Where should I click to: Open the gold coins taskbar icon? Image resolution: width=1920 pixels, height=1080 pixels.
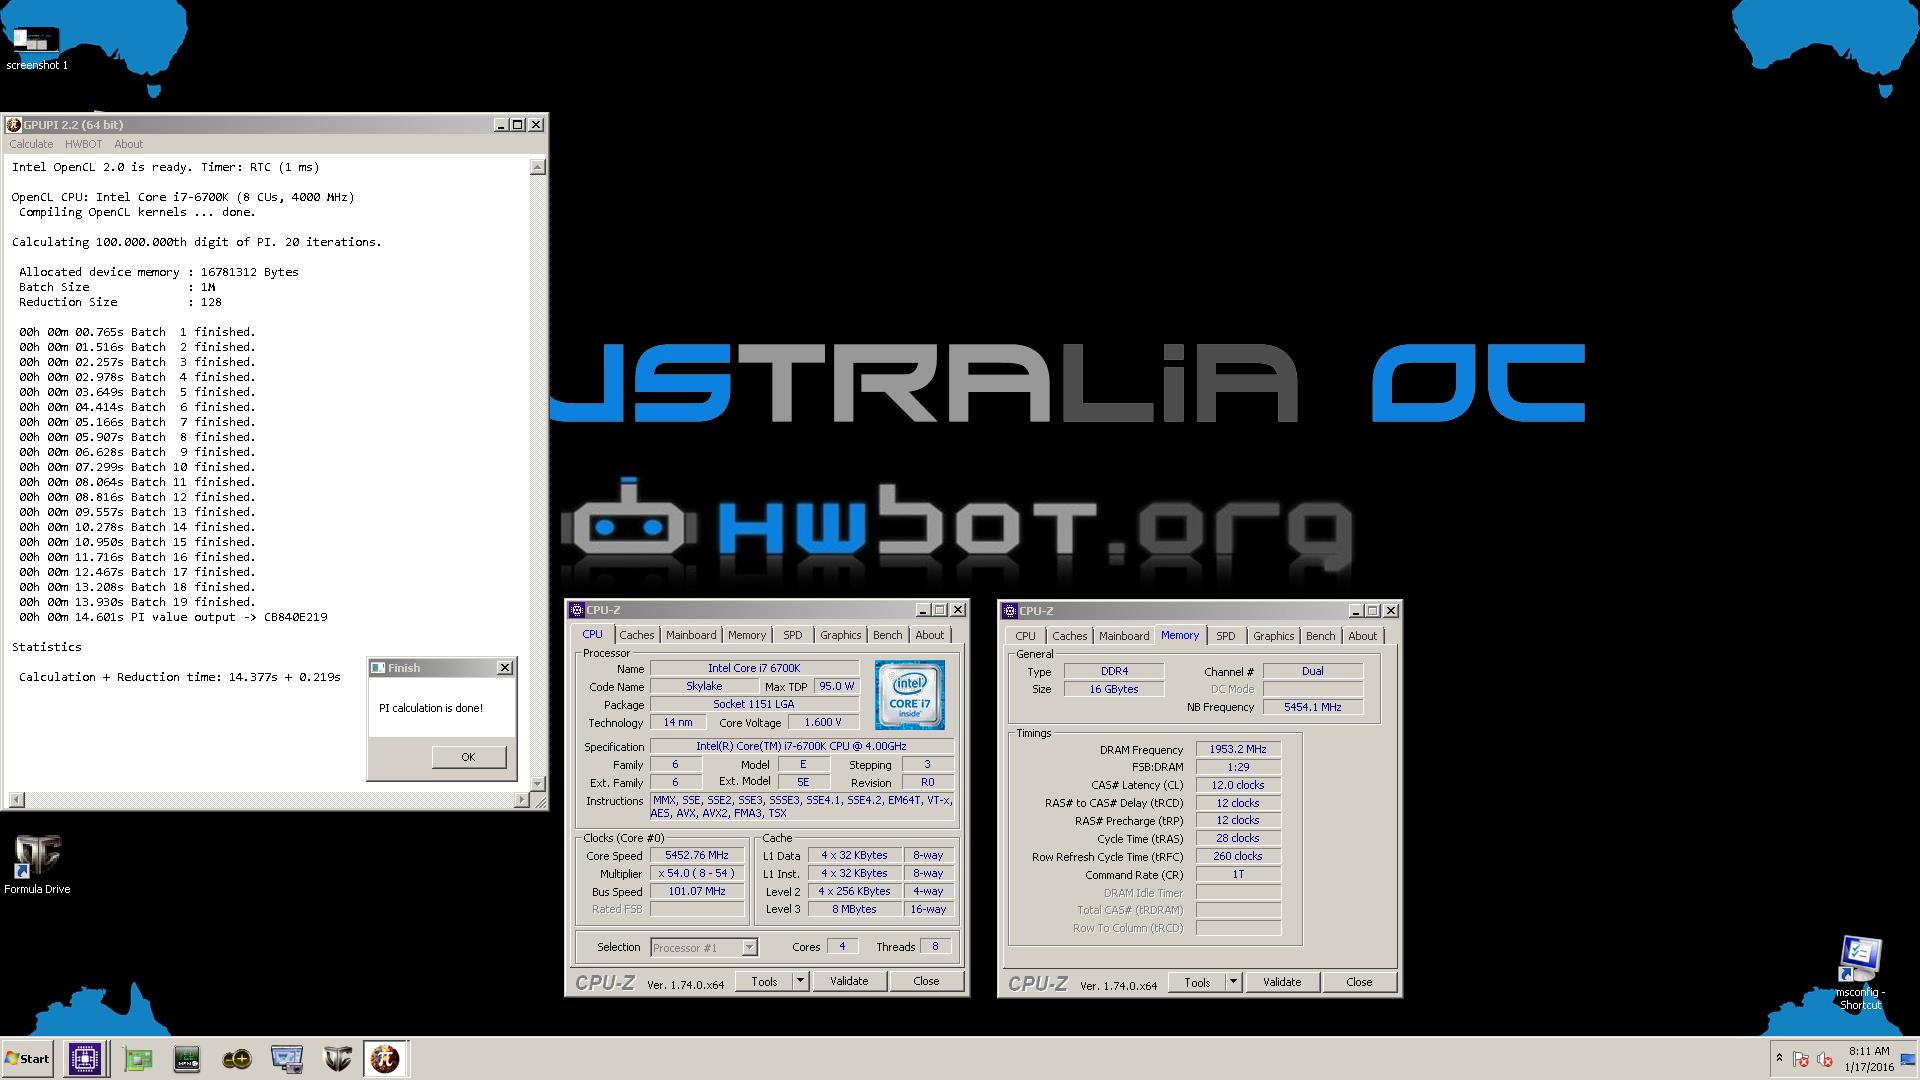point(237,1058)
